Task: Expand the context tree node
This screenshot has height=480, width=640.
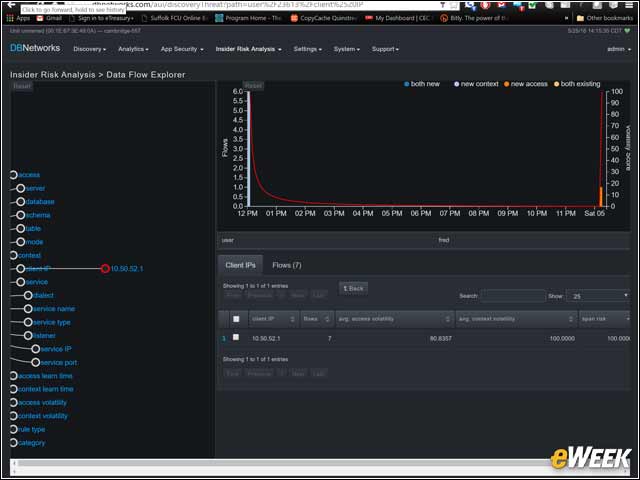Action: 14,255
